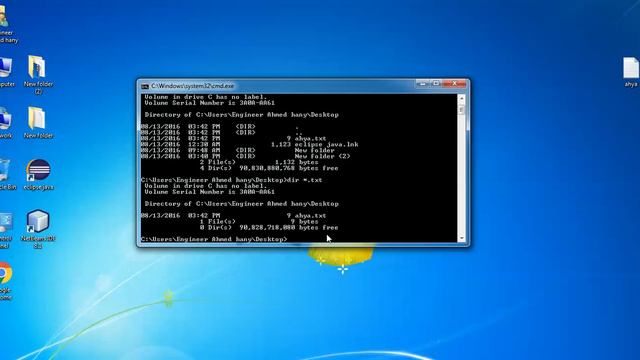Click the last command prompt line

pos(214,239)
